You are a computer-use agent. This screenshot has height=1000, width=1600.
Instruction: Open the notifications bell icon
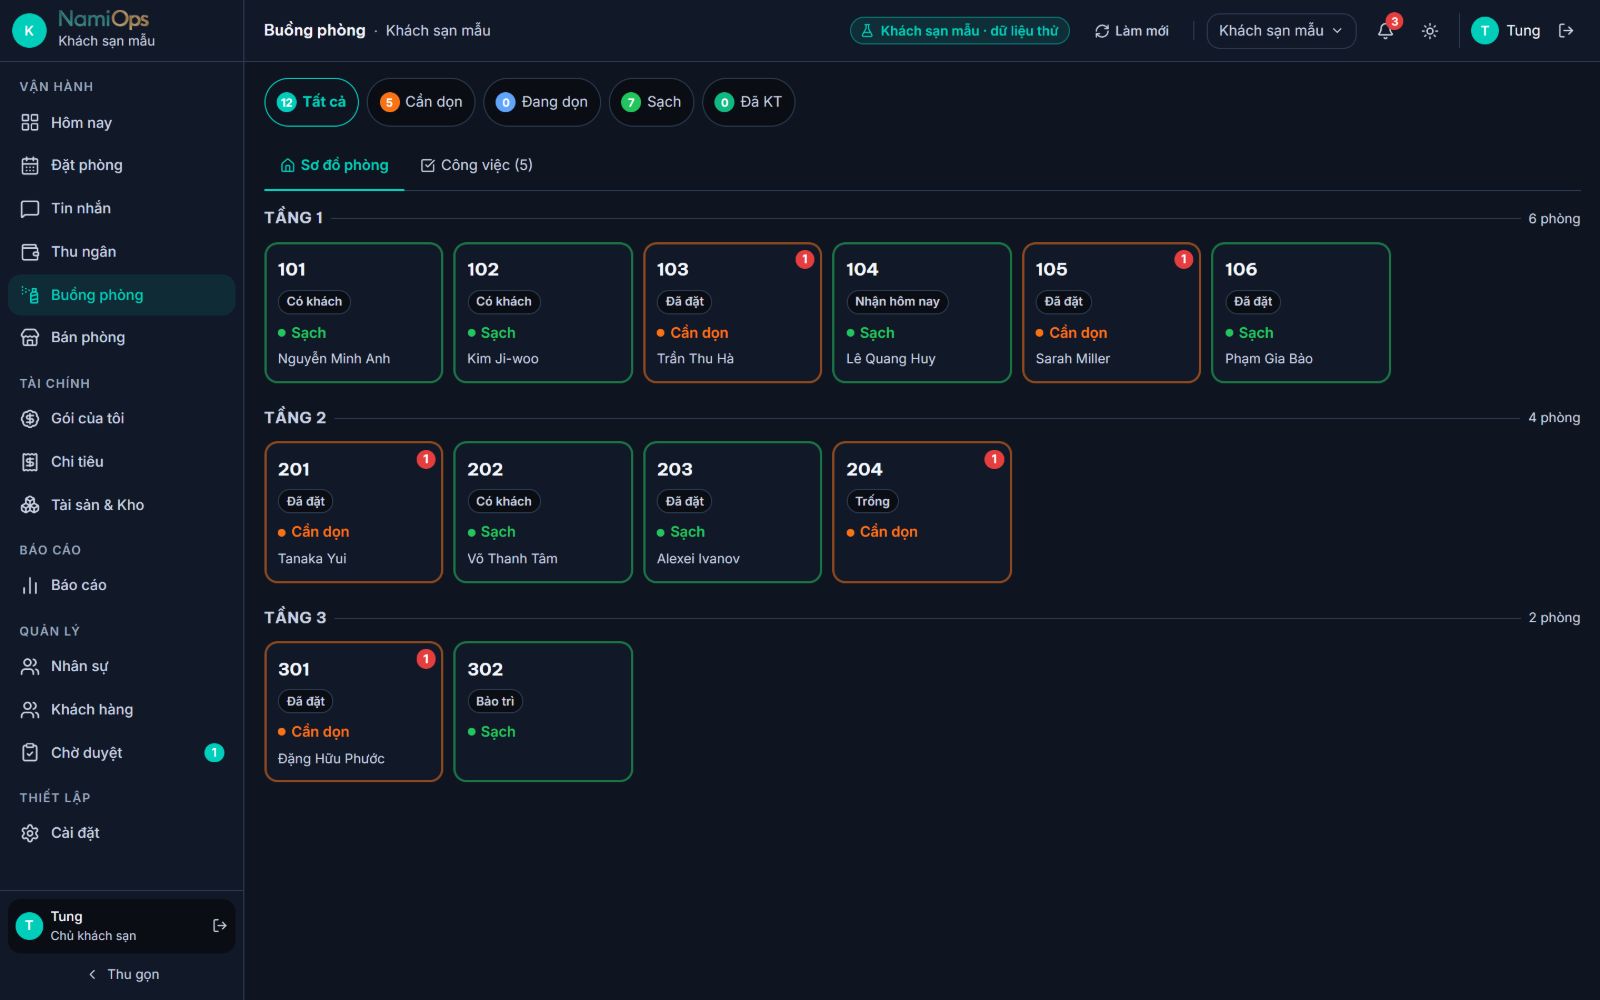pos(1385,31)
